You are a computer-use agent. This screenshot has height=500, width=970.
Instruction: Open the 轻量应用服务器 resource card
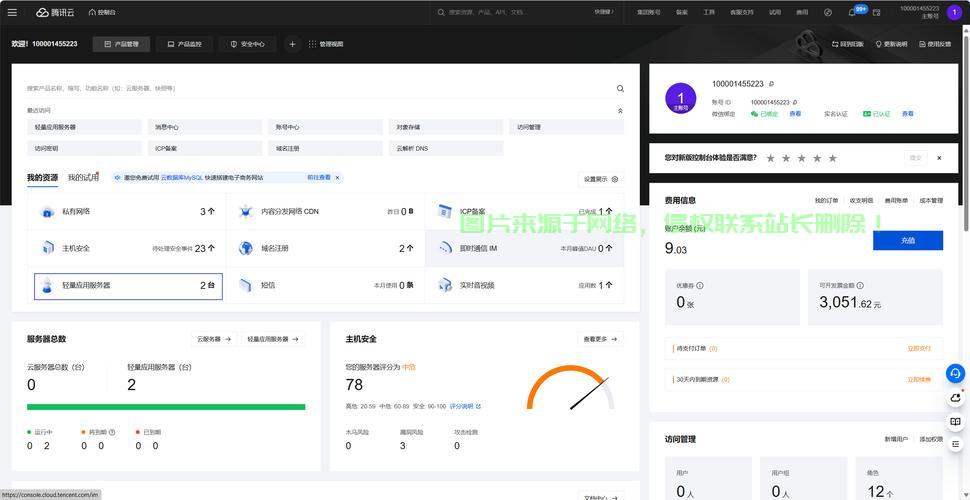pyautogui.click(x=128, y=286)
